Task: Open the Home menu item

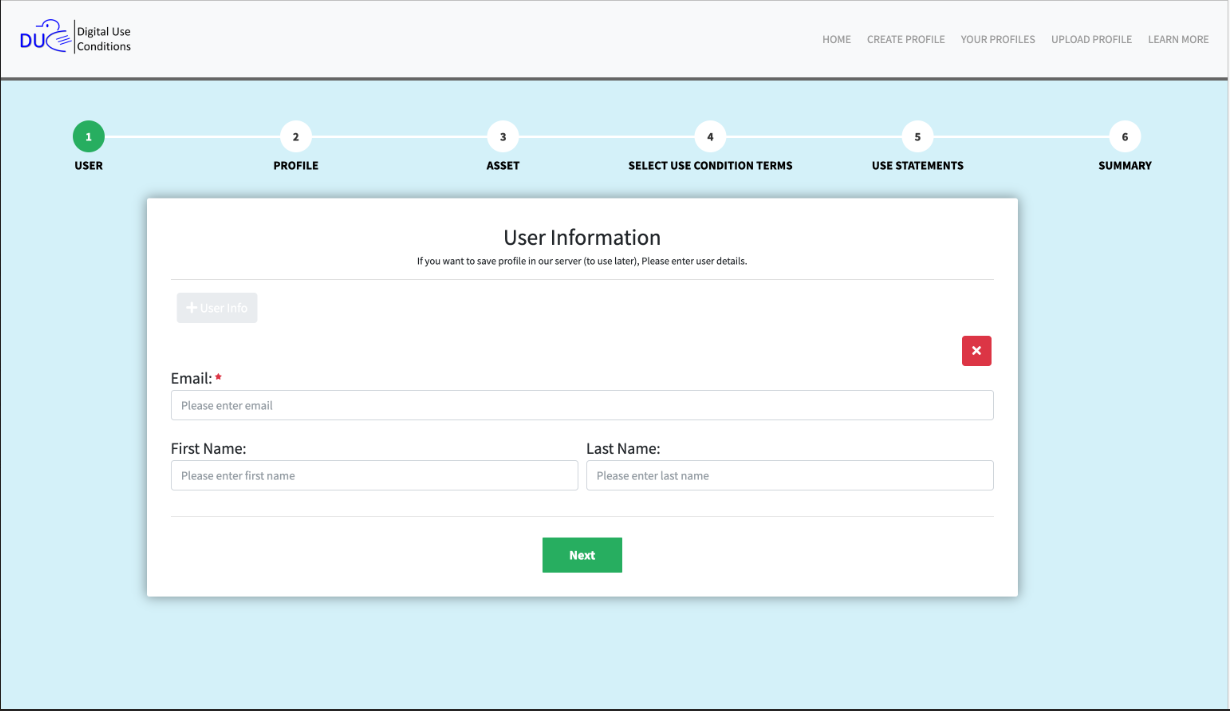Action: [x=836, y=40]
